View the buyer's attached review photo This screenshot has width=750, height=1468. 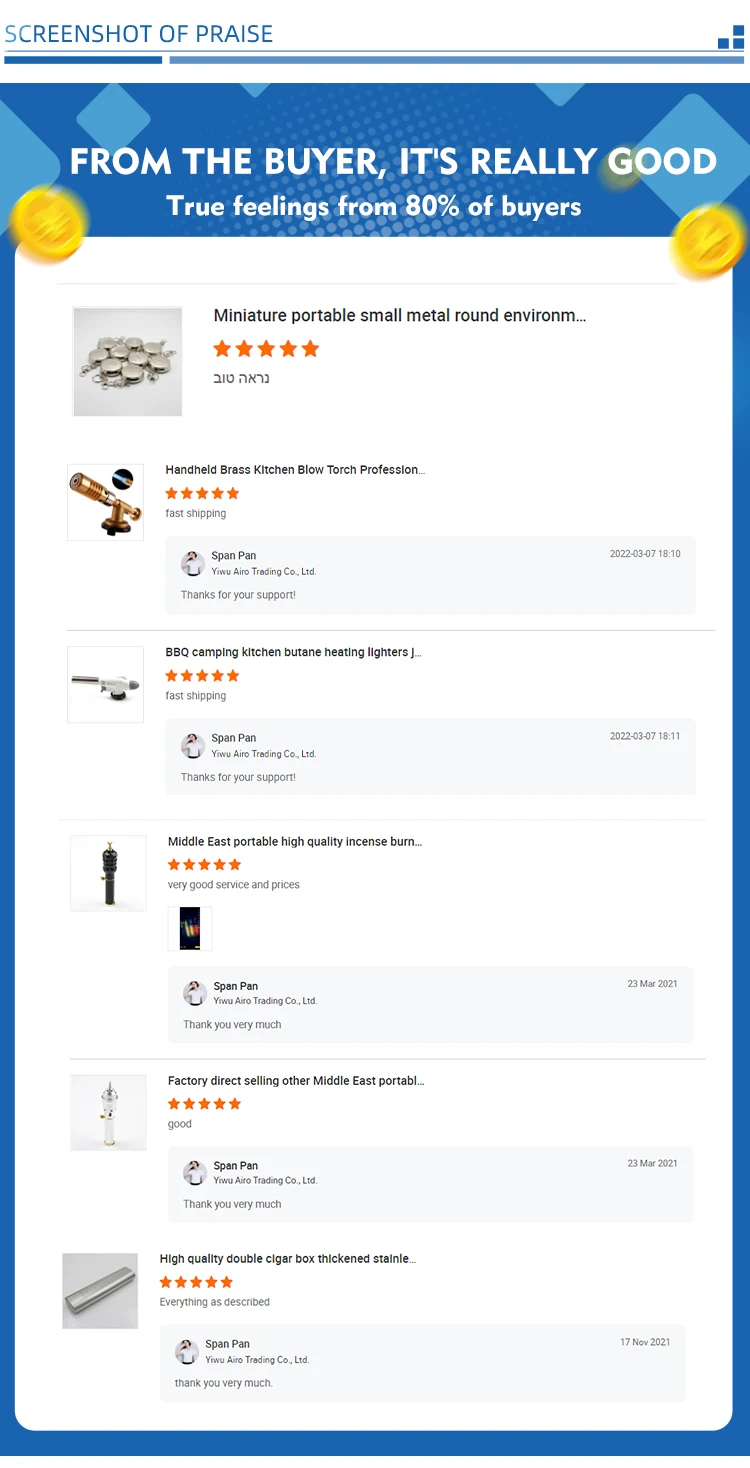(x=190, y=928)
